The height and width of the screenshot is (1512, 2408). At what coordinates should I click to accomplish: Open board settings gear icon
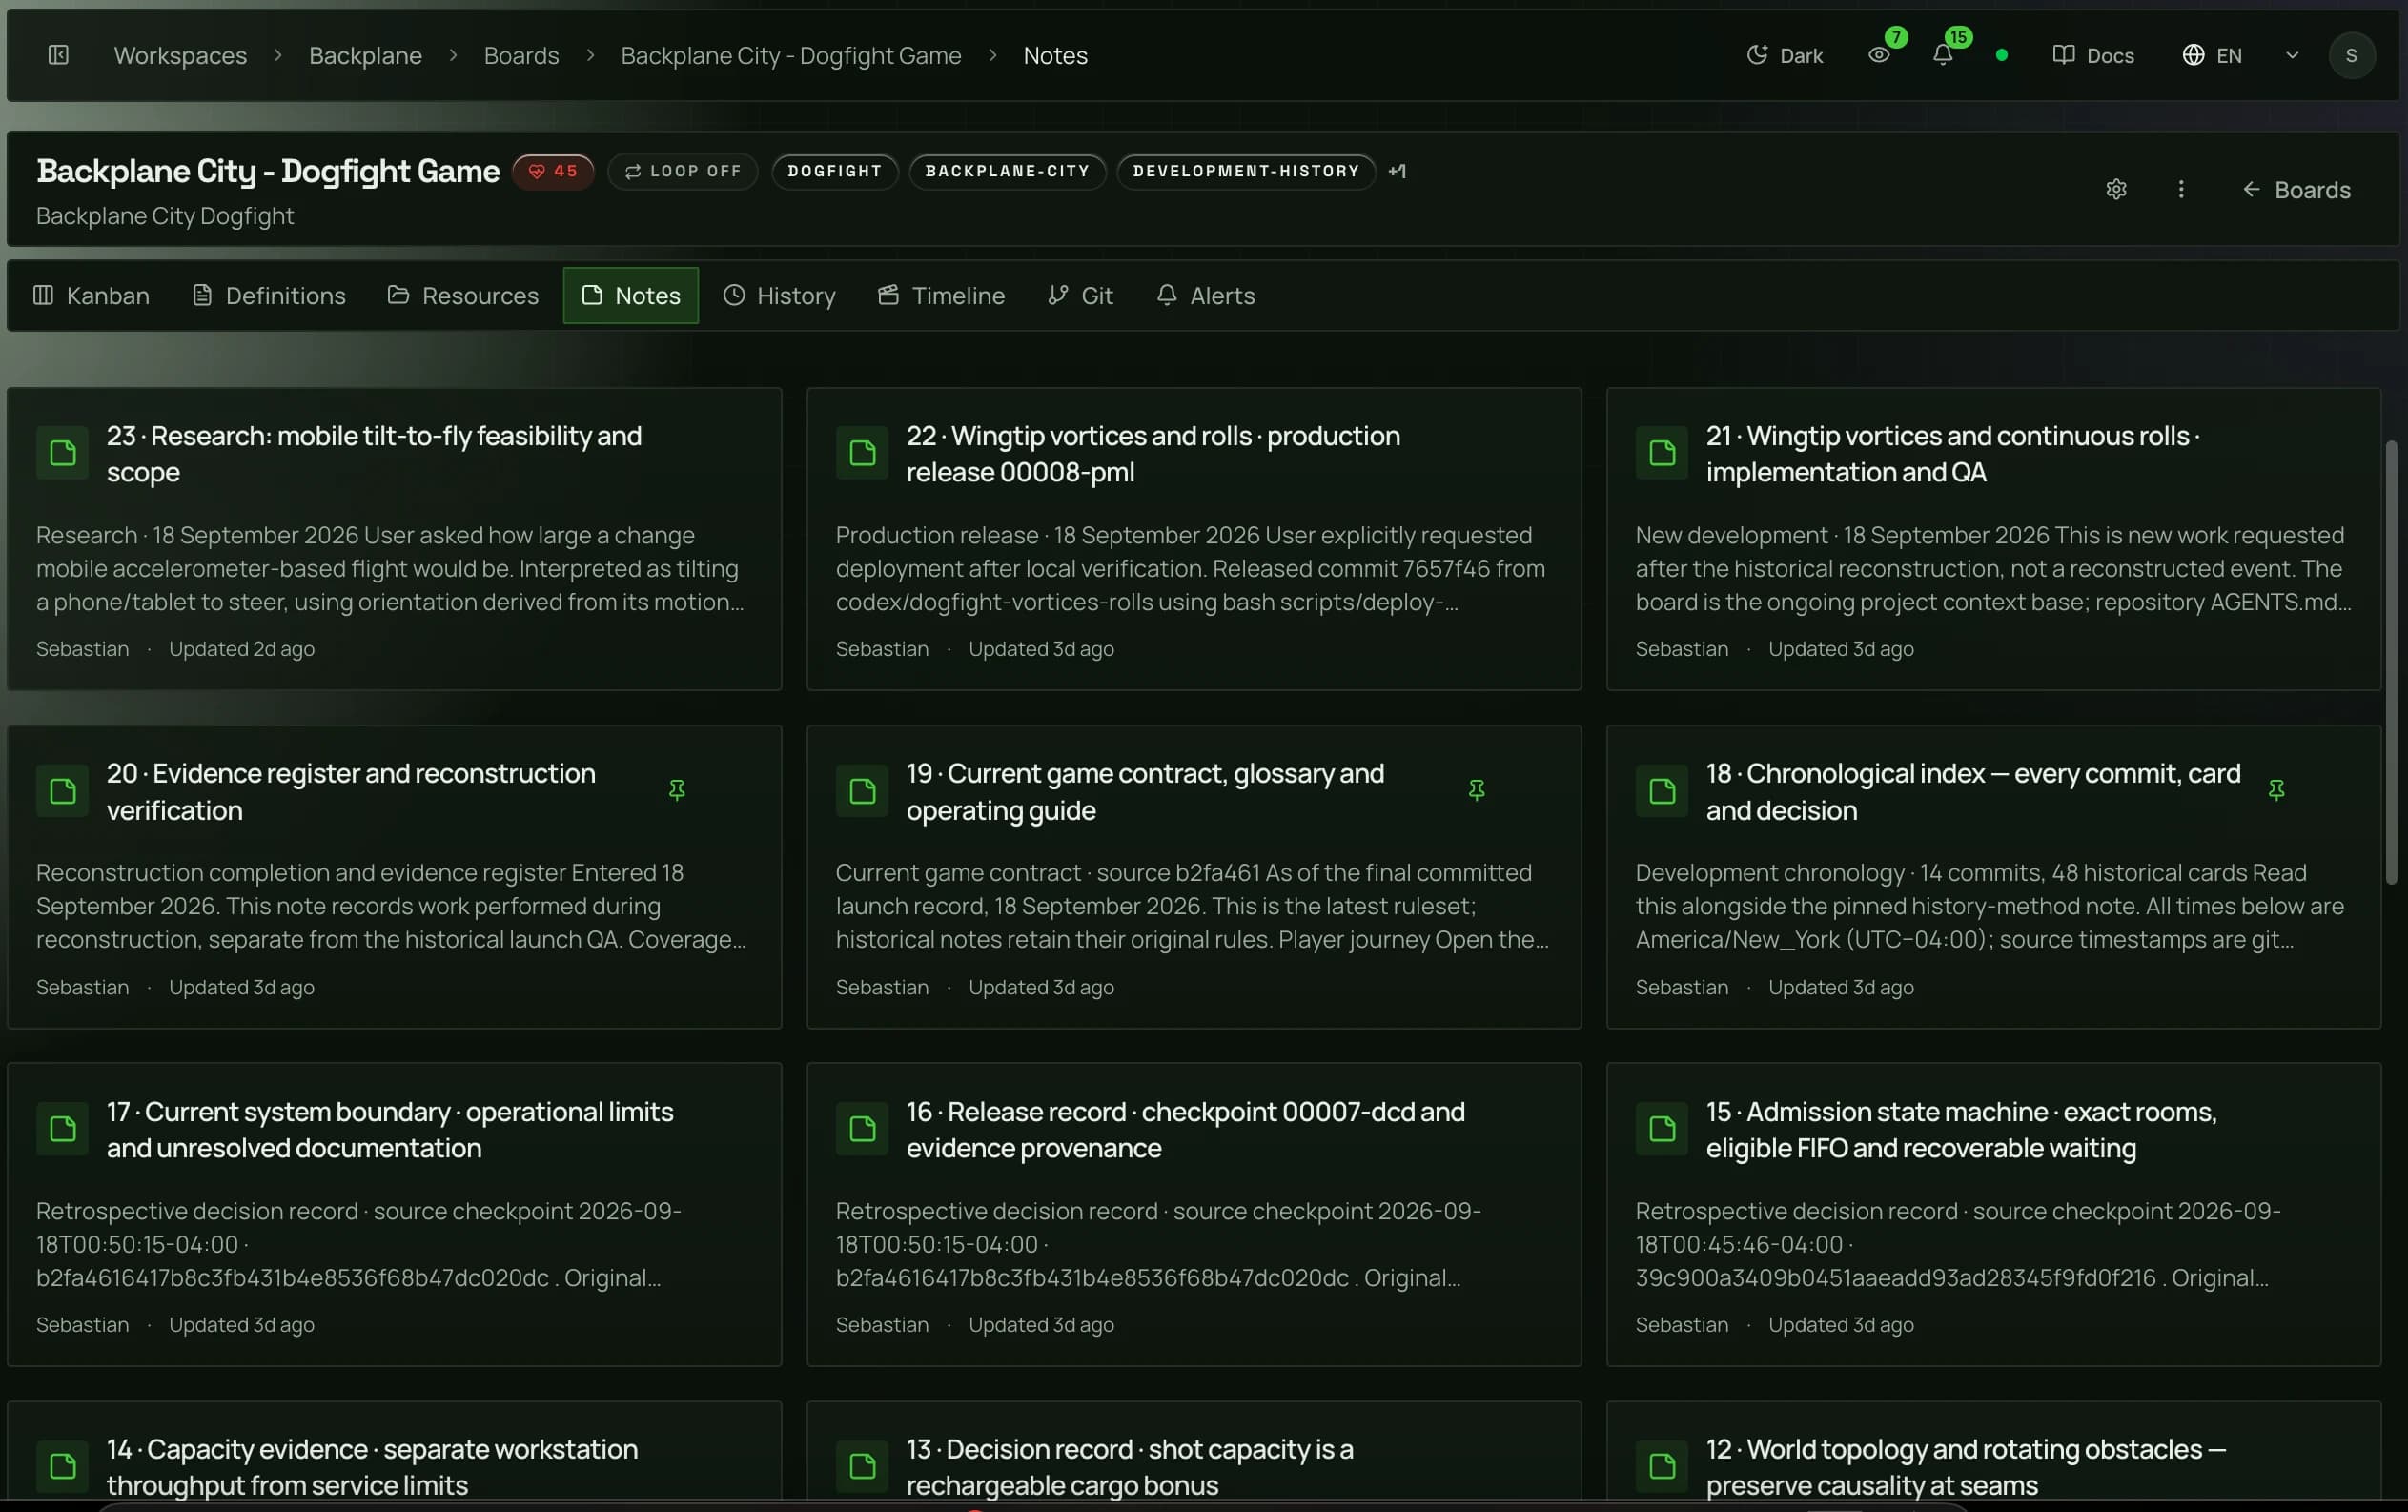tap(2116, 189)
